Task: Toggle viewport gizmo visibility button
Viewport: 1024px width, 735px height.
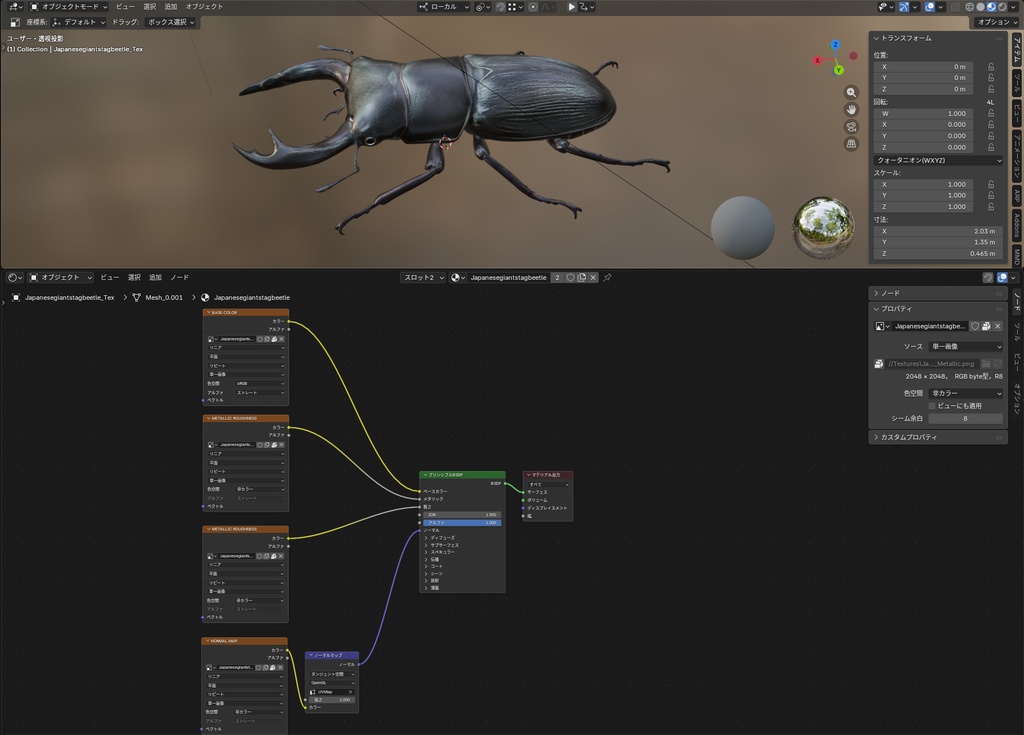Action: coord(904,7)
